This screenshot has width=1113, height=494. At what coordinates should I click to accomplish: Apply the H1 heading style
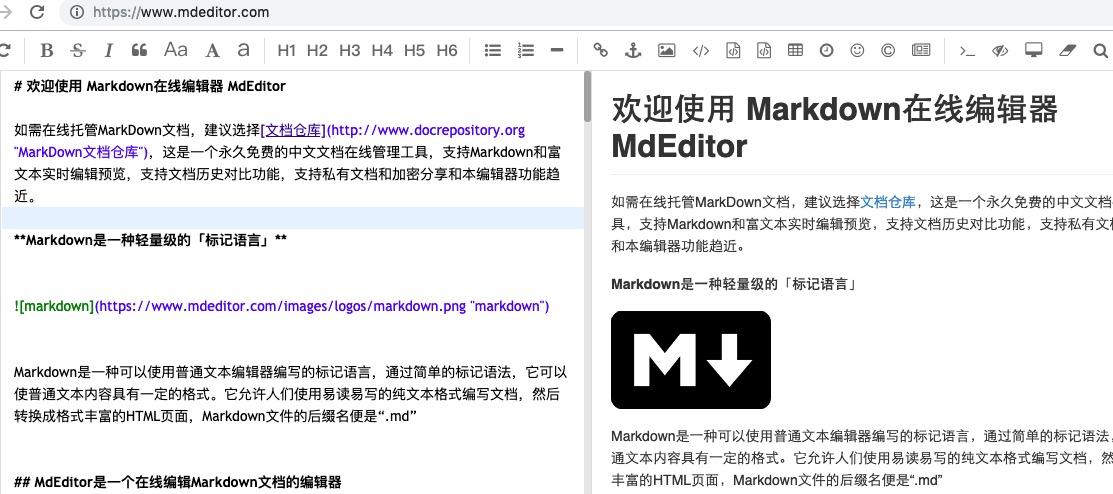click(x=287, y=50)
